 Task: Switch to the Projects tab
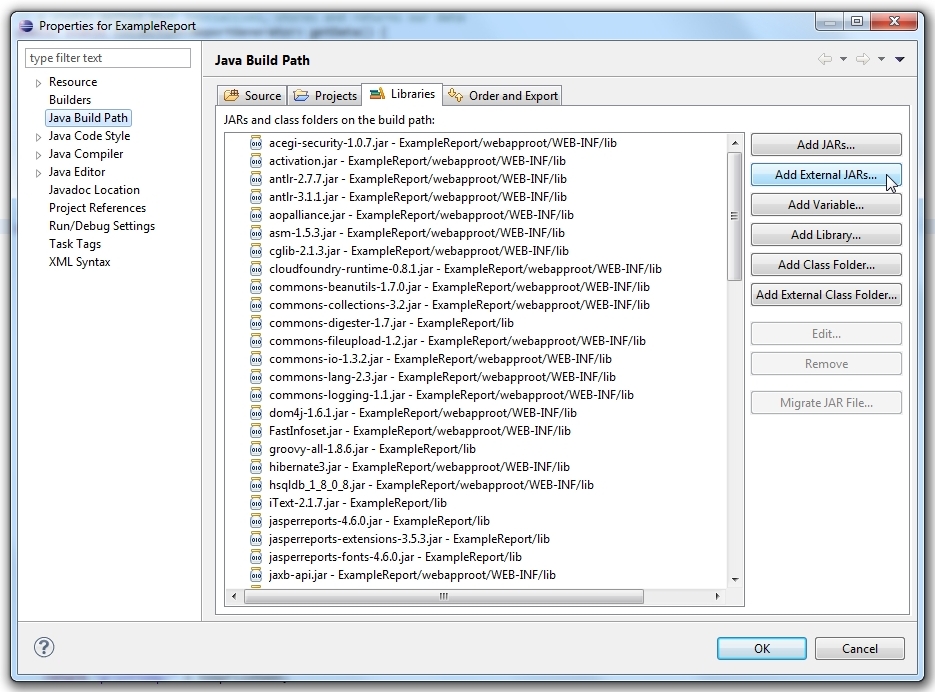(x=325, y=95)
